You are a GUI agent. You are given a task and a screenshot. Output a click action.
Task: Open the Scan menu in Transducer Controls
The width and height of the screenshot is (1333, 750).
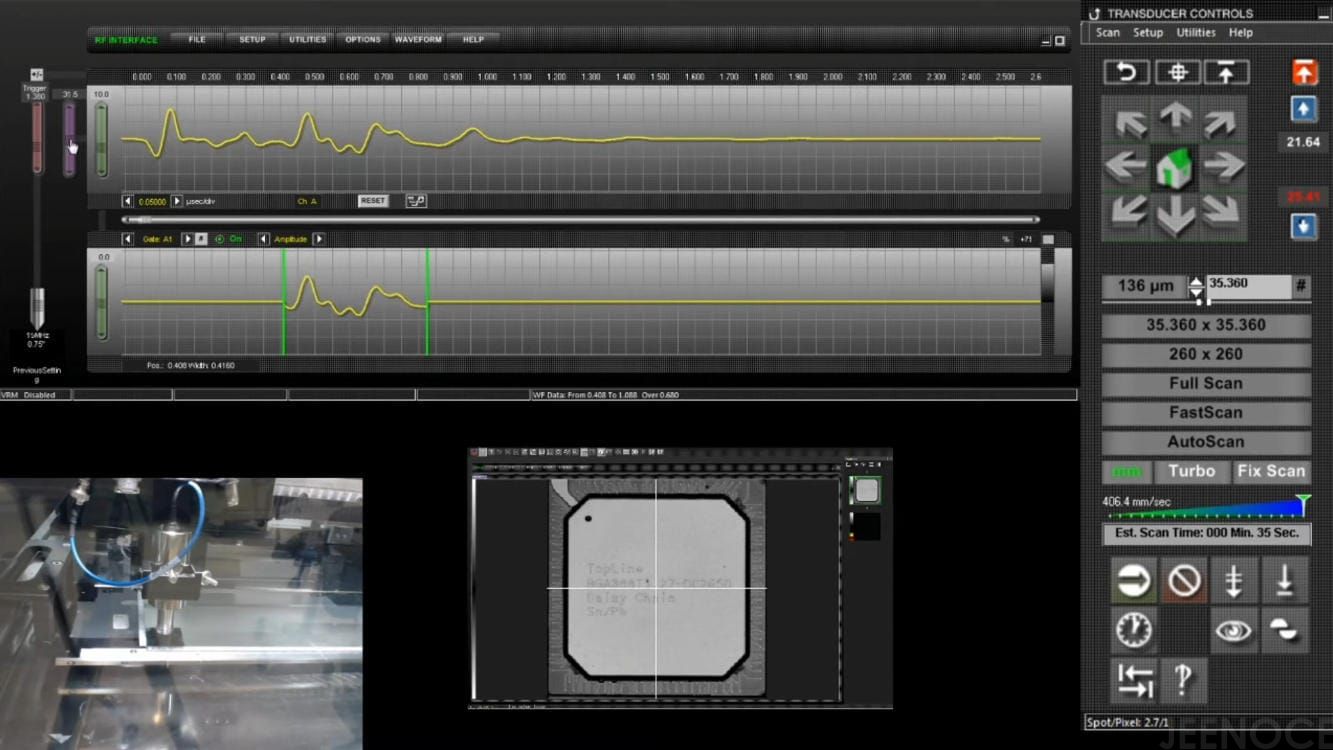click(1107, 33)
